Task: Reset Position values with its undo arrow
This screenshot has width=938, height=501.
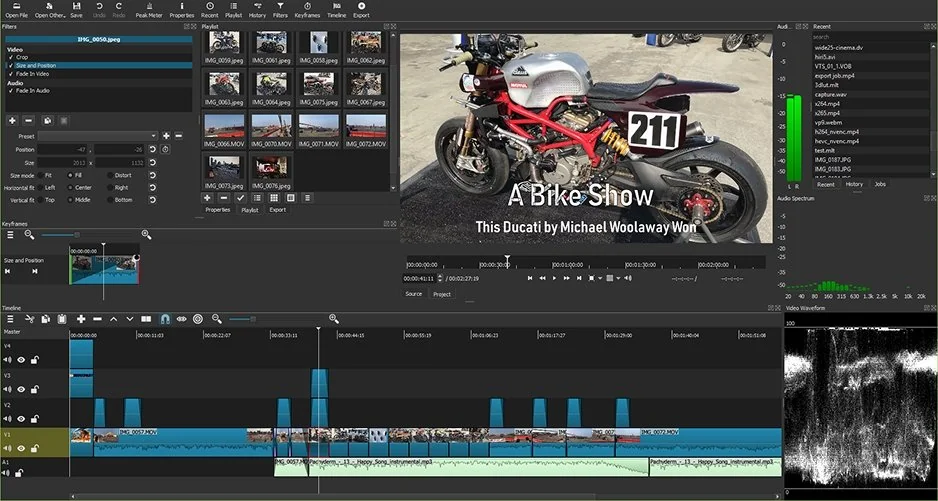Action: tap(153, 149)
